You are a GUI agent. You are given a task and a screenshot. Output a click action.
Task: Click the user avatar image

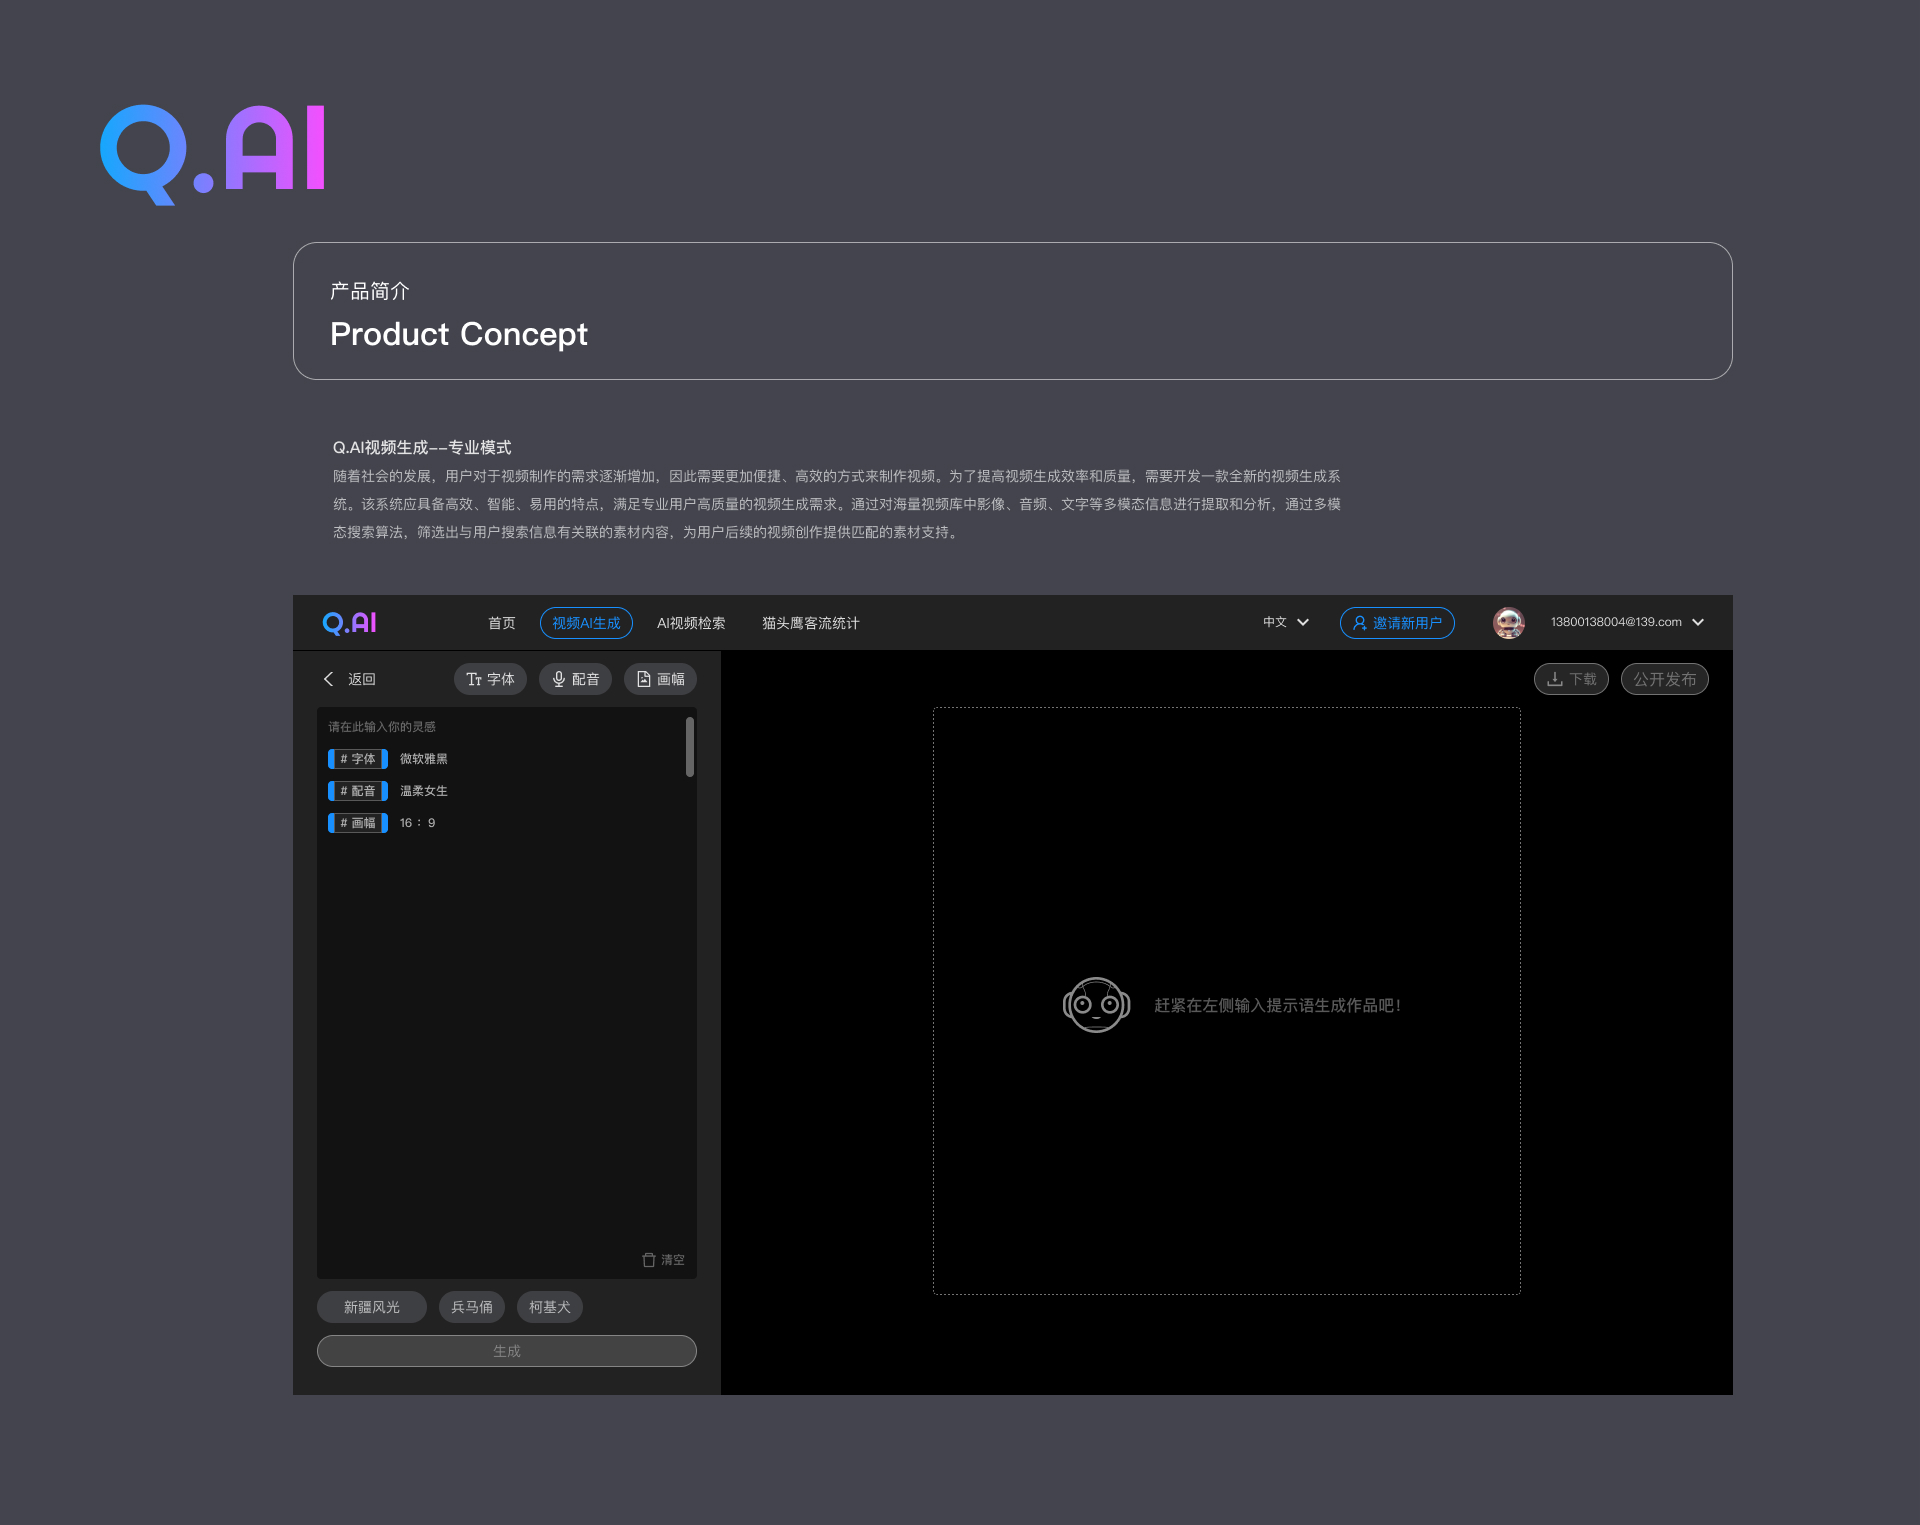pyautogui.click(x=1508, y=622)
